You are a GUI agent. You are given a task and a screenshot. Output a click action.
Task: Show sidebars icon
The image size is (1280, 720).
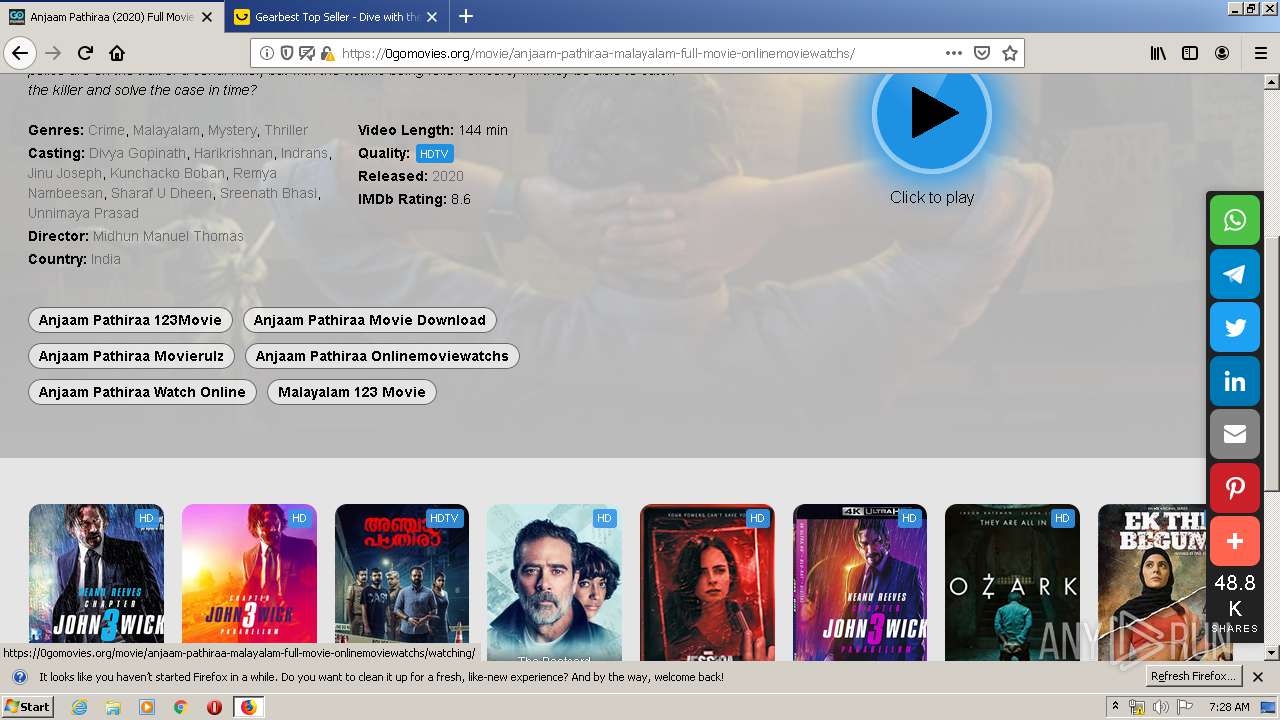click(x=1190, y=53)
